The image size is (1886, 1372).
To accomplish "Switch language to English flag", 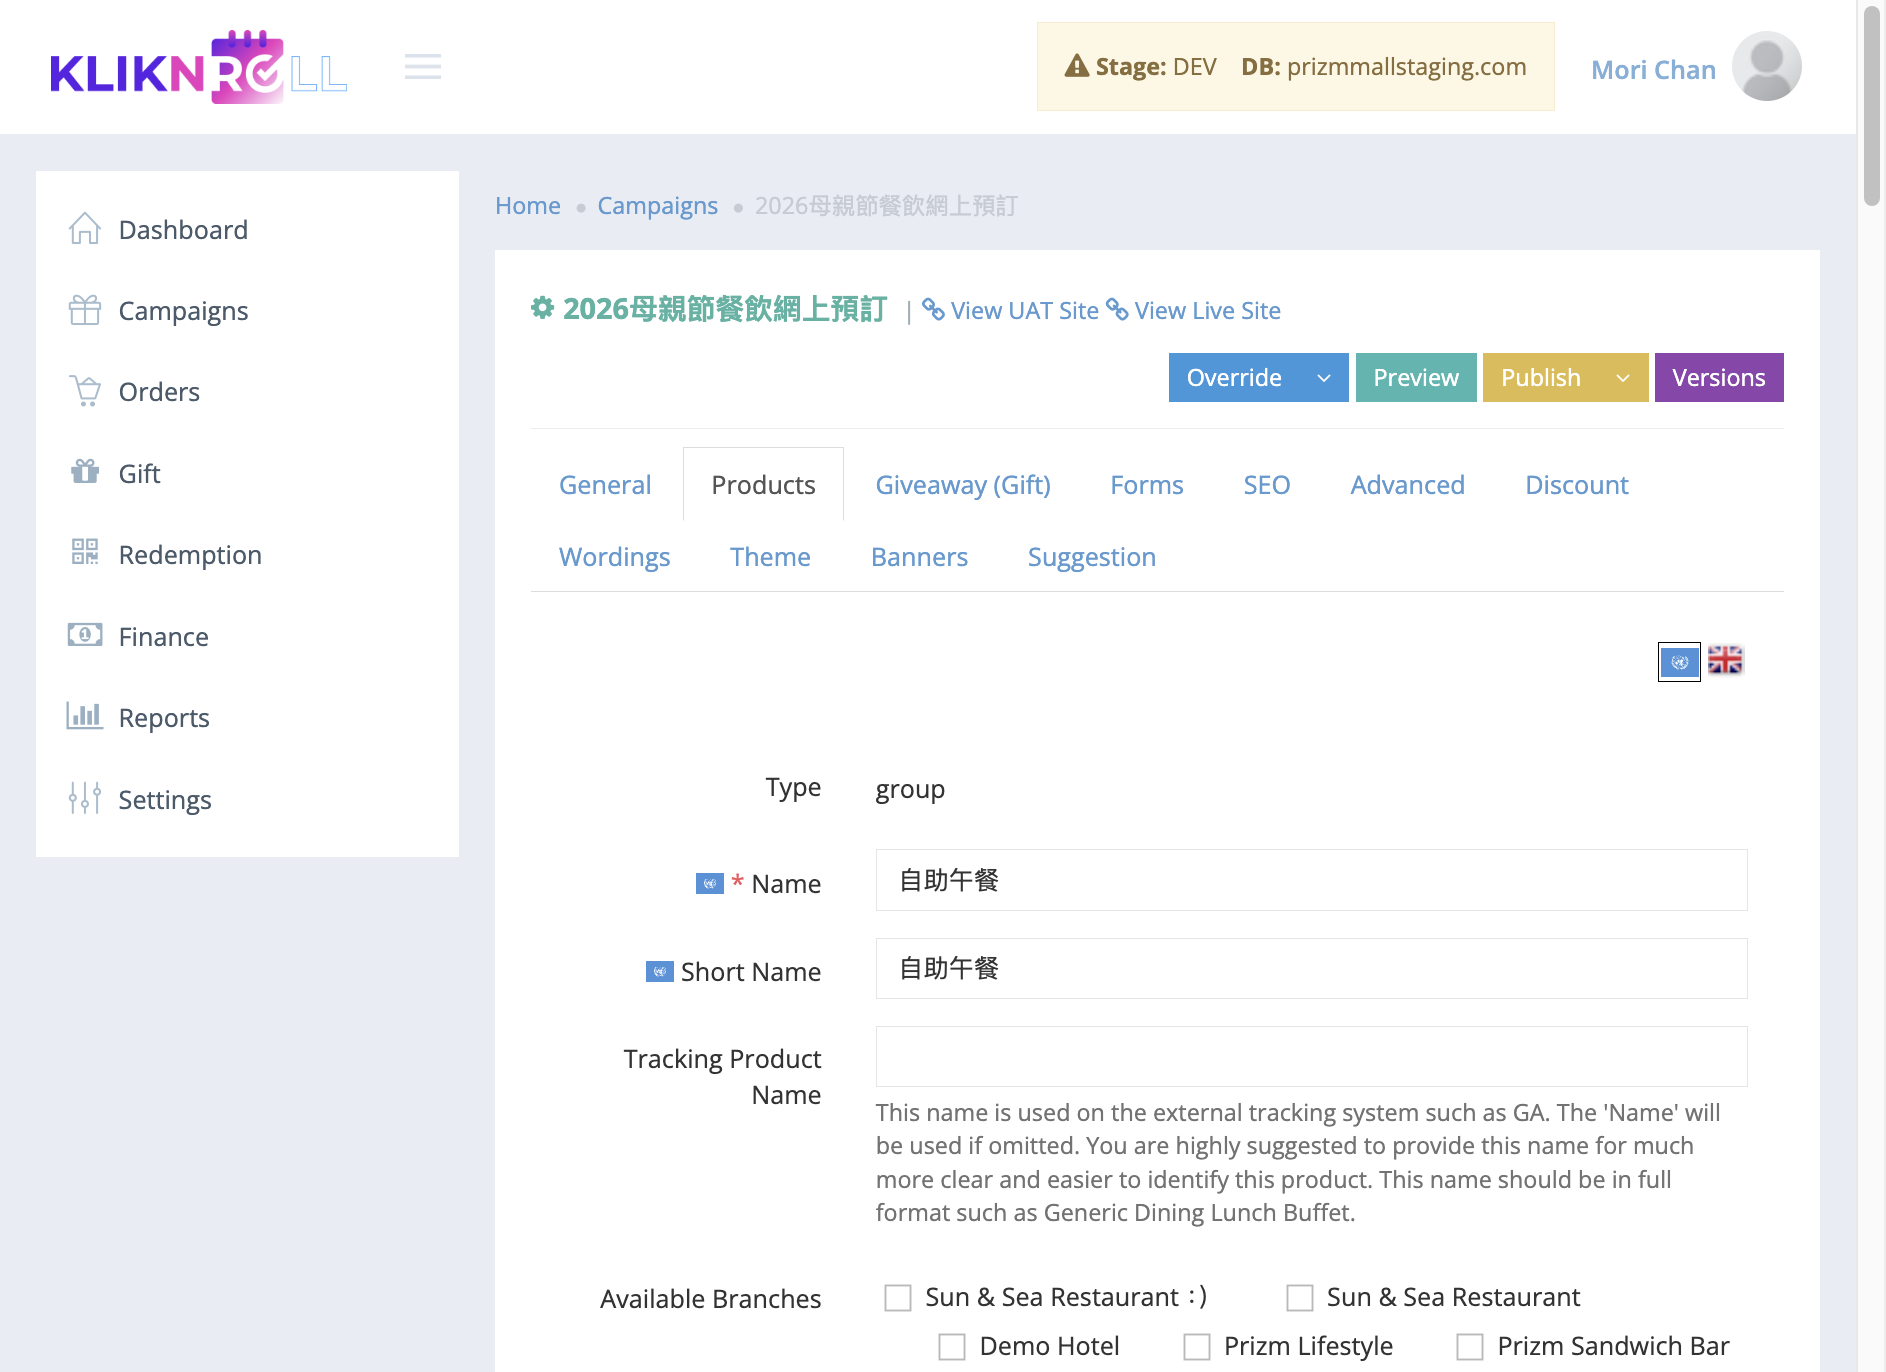I will pos(1725,660).
